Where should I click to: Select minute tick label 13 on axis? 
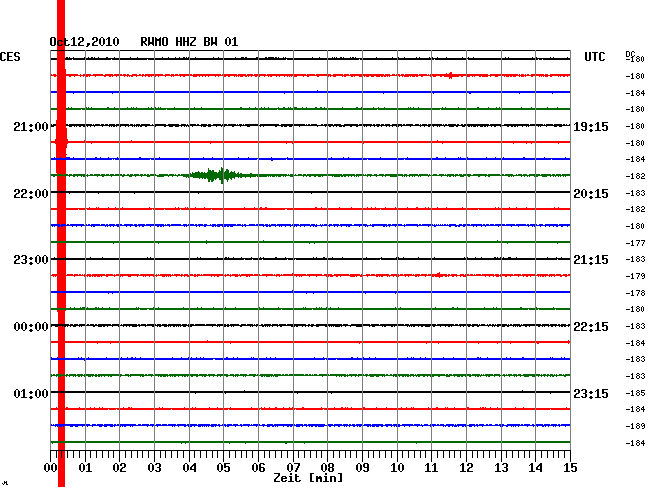pos(501,468)
